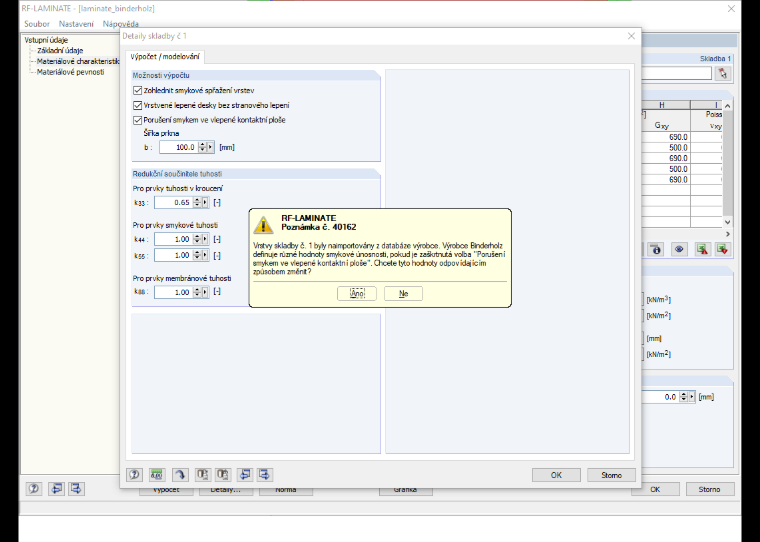Click Storno in the main RF-LAMINATE window

coord(710,489)
